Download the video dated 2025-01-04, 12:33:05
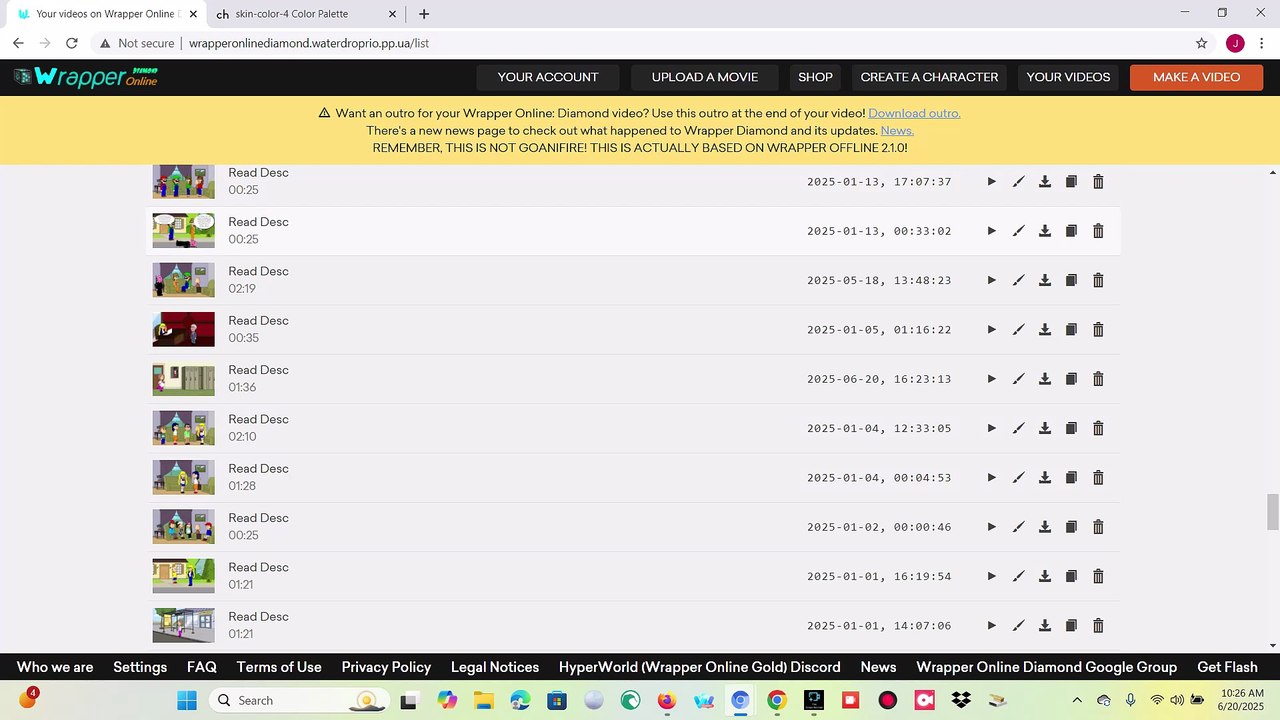This screenshot has width=1280, height=720. coord(1045,428)
